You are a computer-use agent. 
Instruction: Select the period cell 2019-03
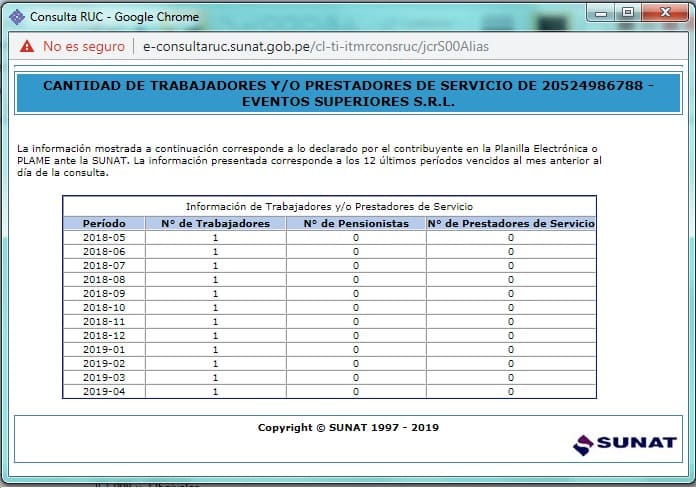click(x=104, y=377)
